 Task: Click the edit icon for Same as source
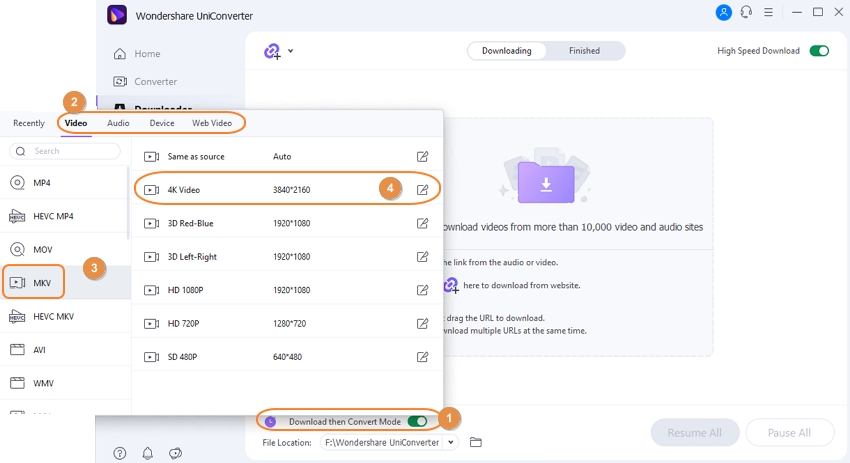point(422,157)
